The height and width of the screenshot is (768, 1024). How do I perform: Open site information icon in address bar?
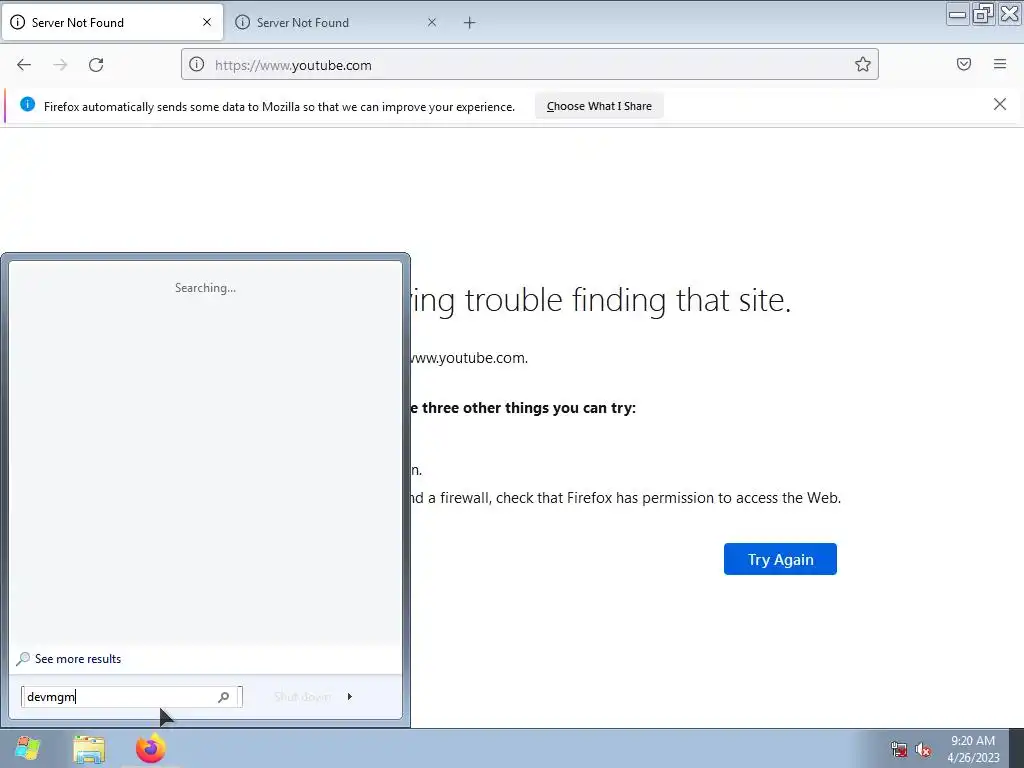pyautogui.click(x=197, y=64)
